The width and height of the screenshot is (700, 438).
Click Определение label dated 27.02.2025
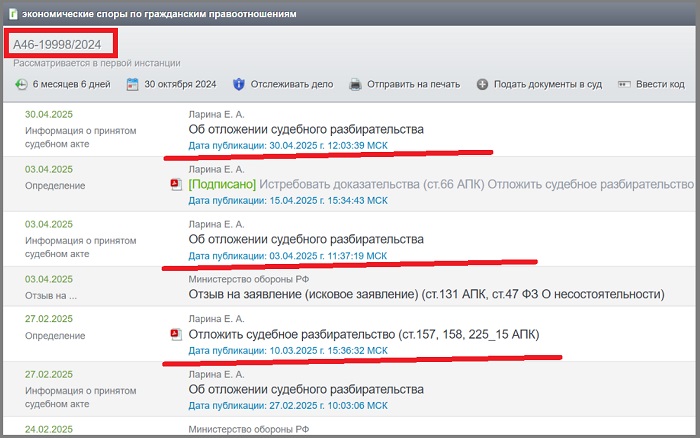55,336
